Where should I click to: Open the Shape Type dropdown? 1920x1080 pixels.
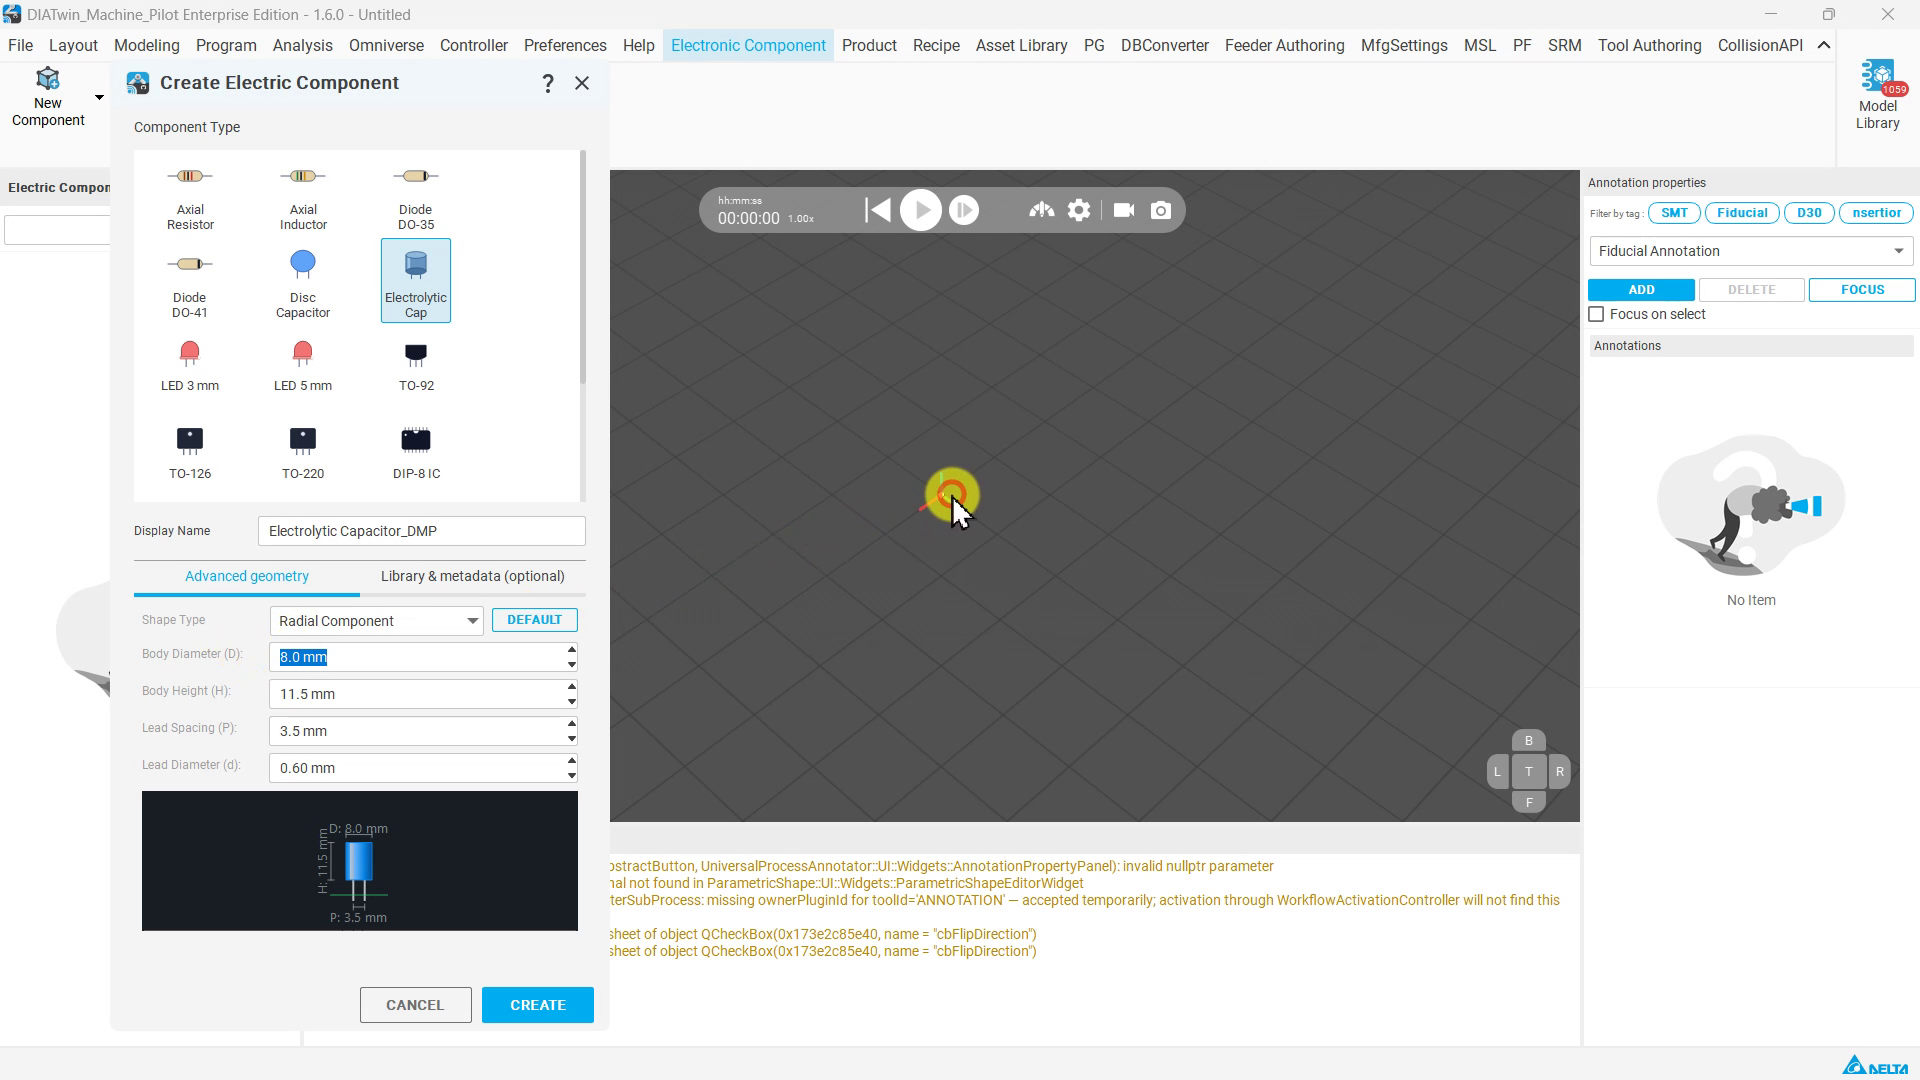(376, 621)
